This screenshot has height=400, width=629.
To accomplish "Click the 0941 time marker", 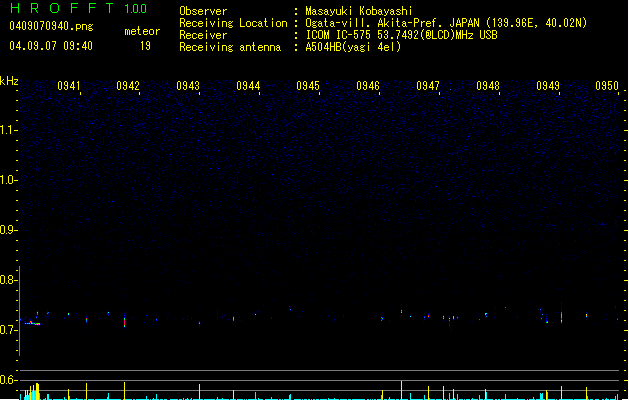I will click(69, 86).
